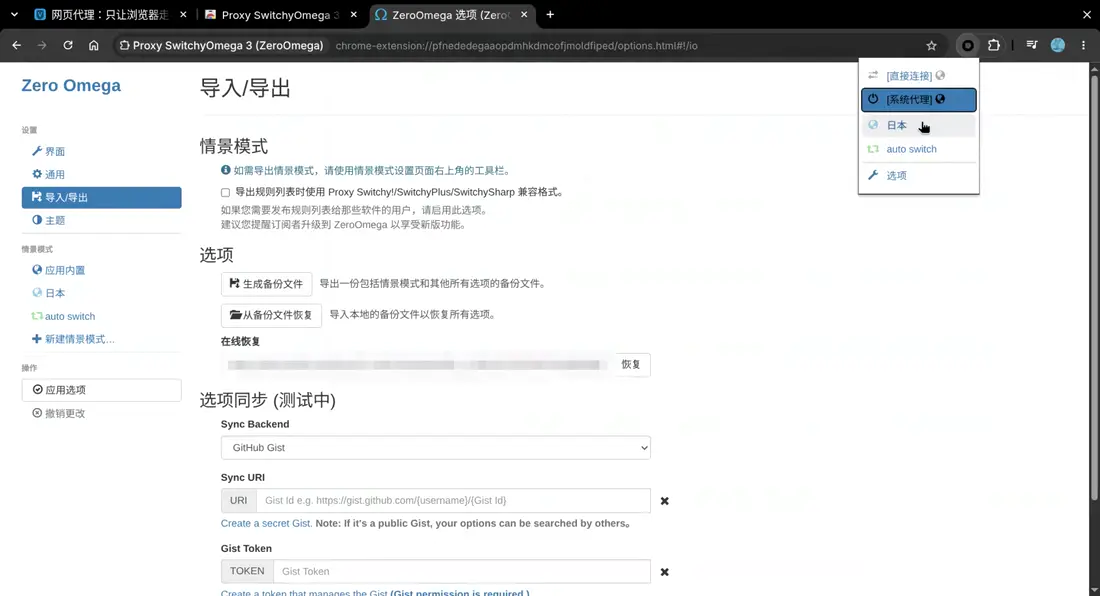Enable the Proxy Switchy! compatible format checkbox
This screenshot has height=596, width=1100.
(225, 192)
